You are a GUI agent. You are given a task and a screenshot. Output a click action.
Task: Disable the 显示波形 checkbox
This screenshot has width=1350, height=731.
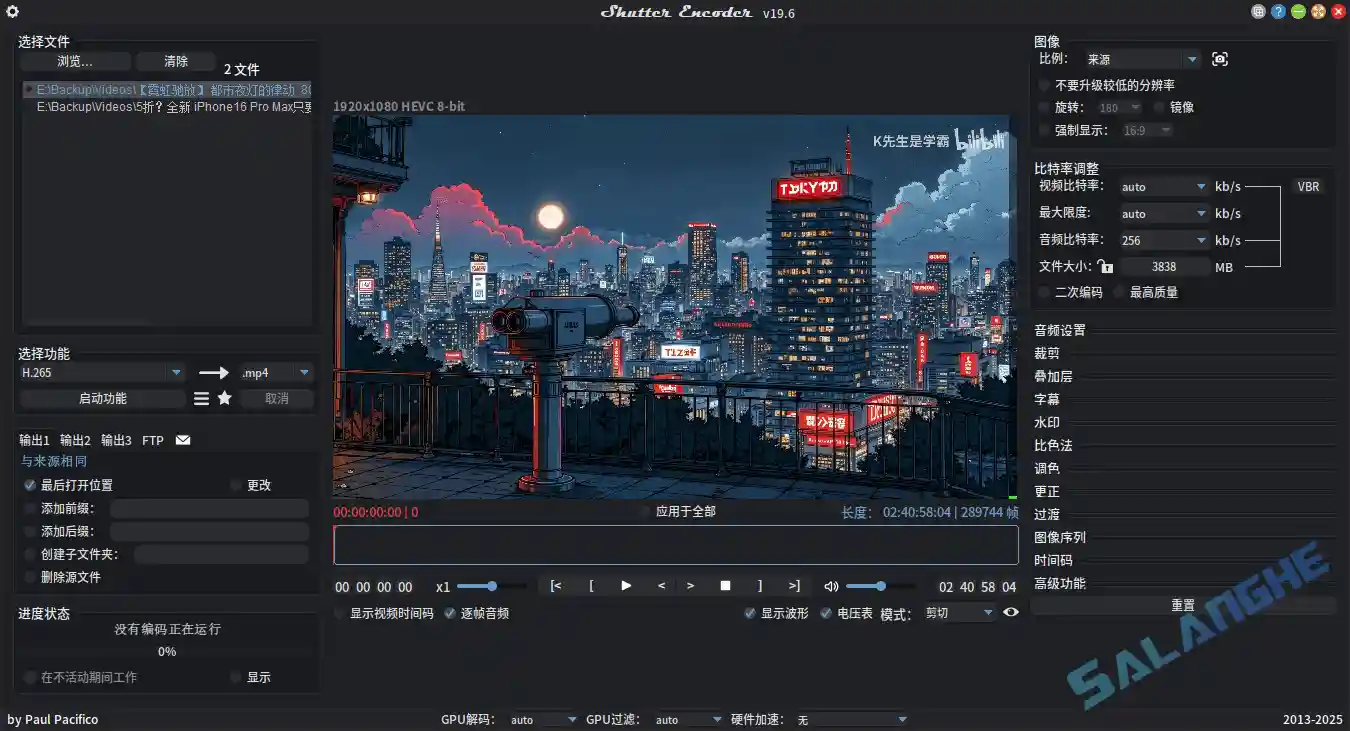pos(749,613)
